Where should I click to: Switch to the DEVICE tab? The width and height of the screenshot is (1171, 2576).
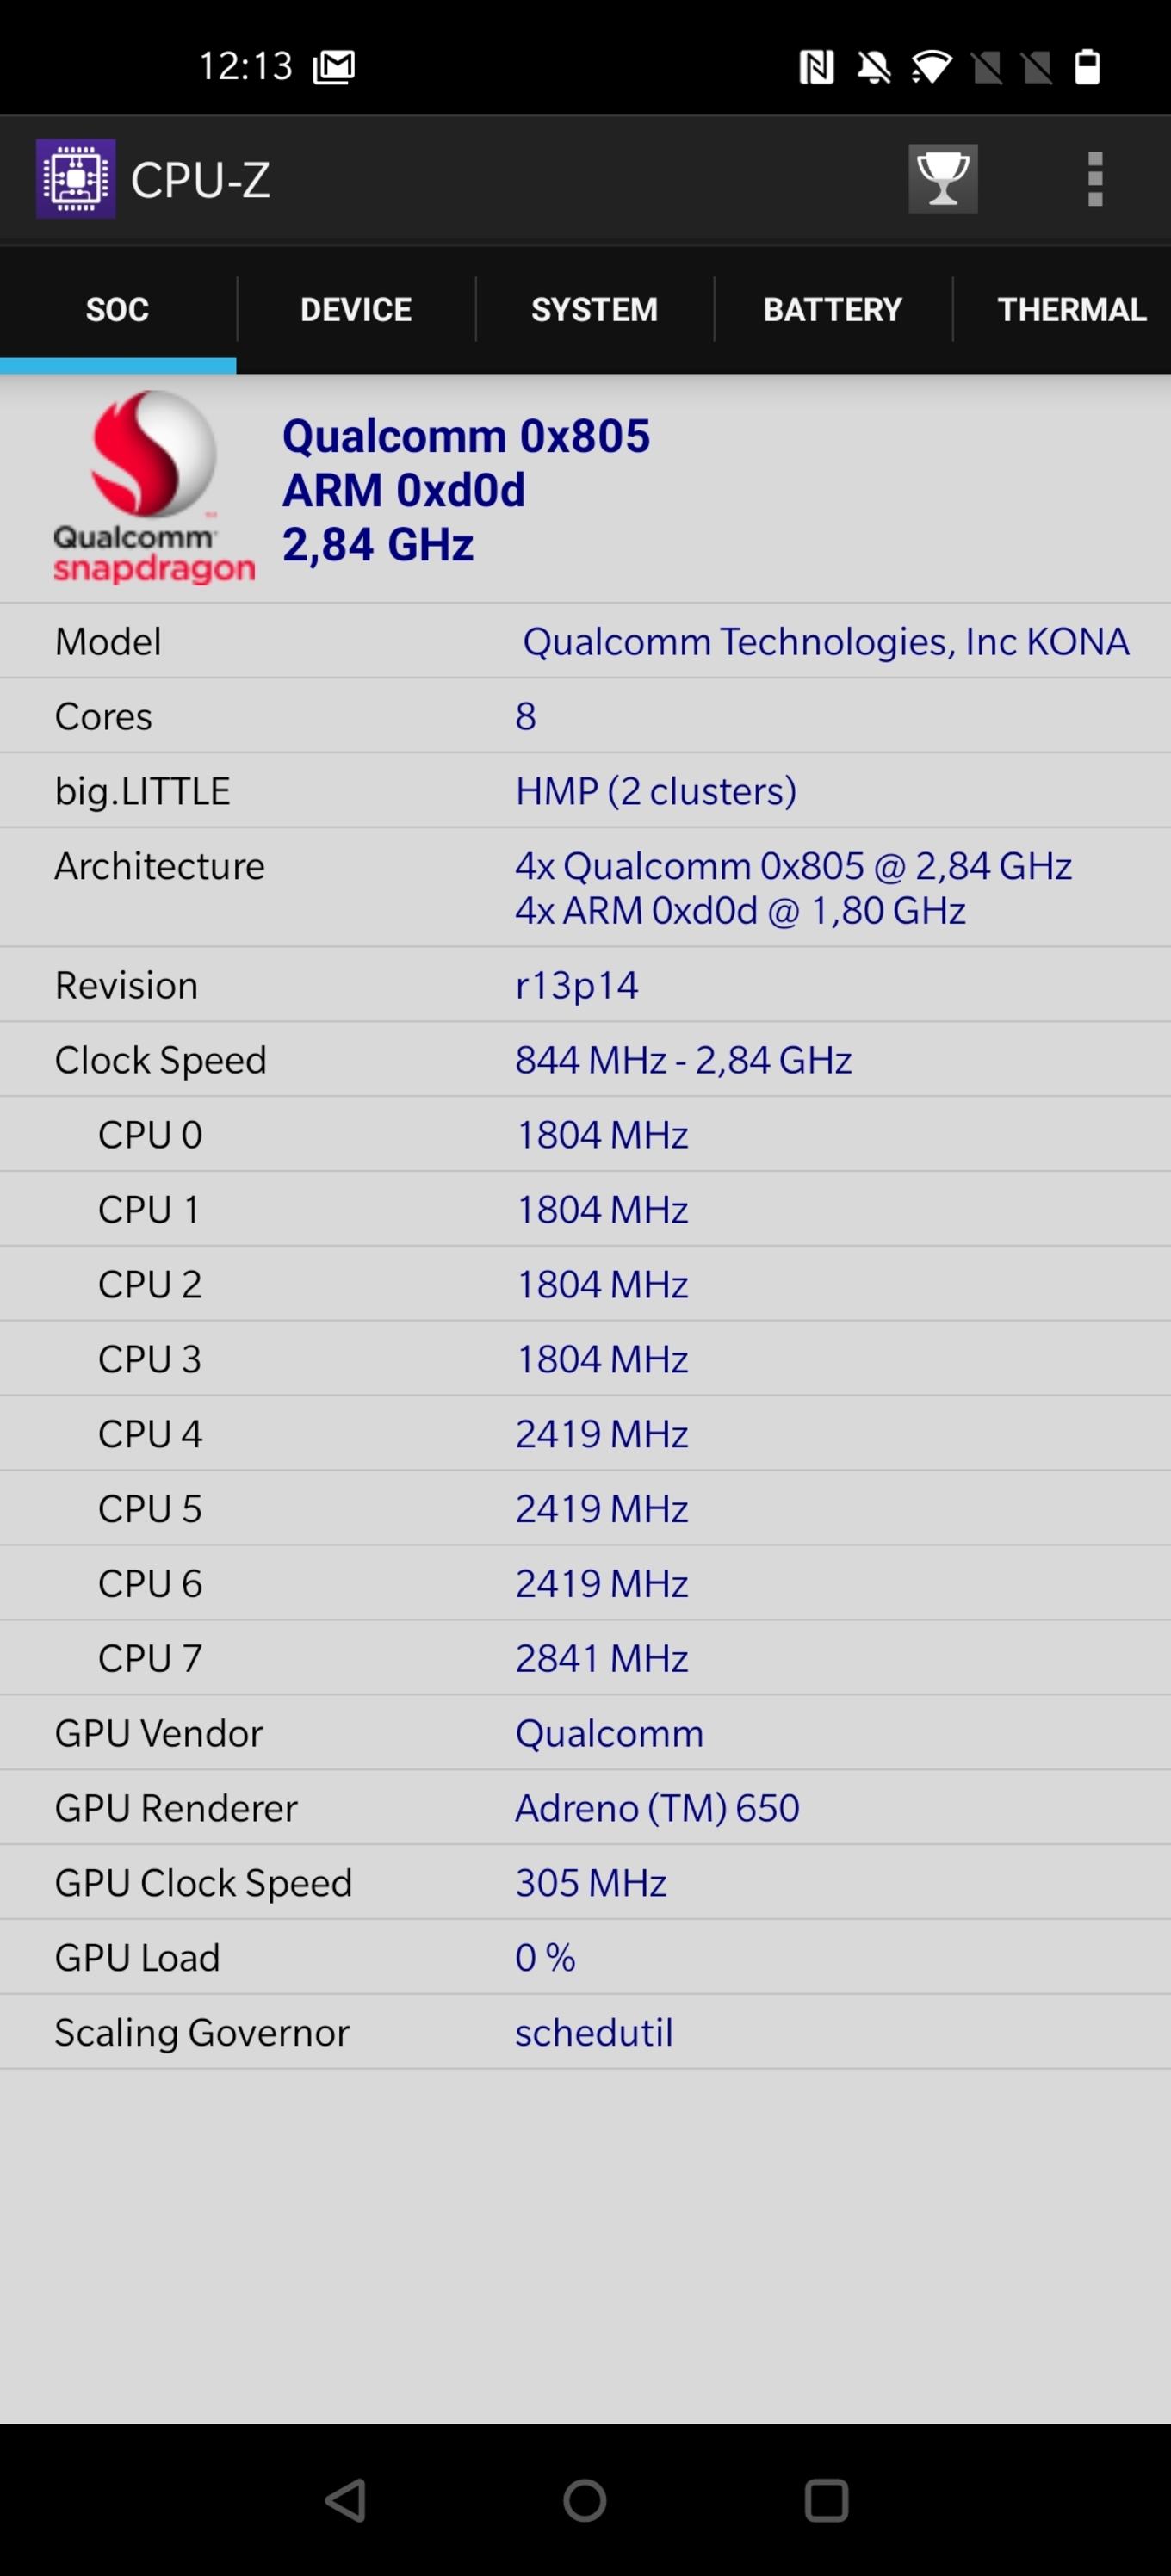click(x=356, y=310)
